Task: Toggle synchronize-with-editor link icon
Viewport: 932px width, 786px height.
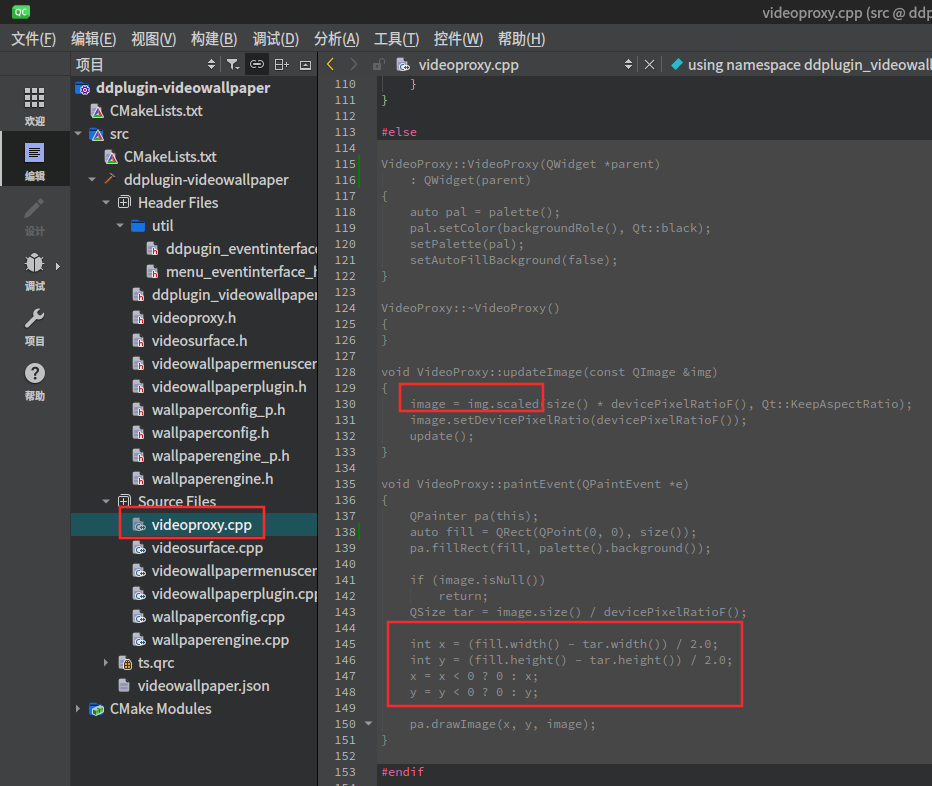Action: pyautogui.click(x=257, y=64)
